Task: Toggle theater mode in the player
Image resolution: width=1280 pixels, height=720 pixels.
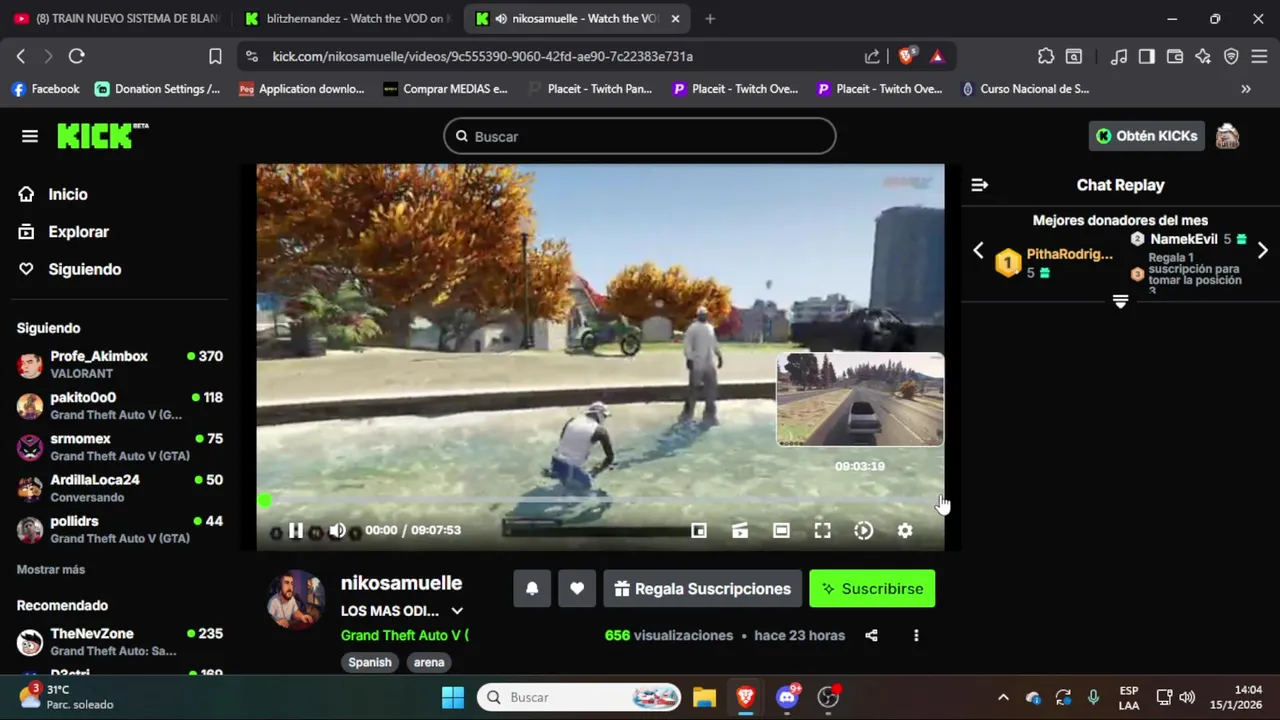Action: [781, 531]
